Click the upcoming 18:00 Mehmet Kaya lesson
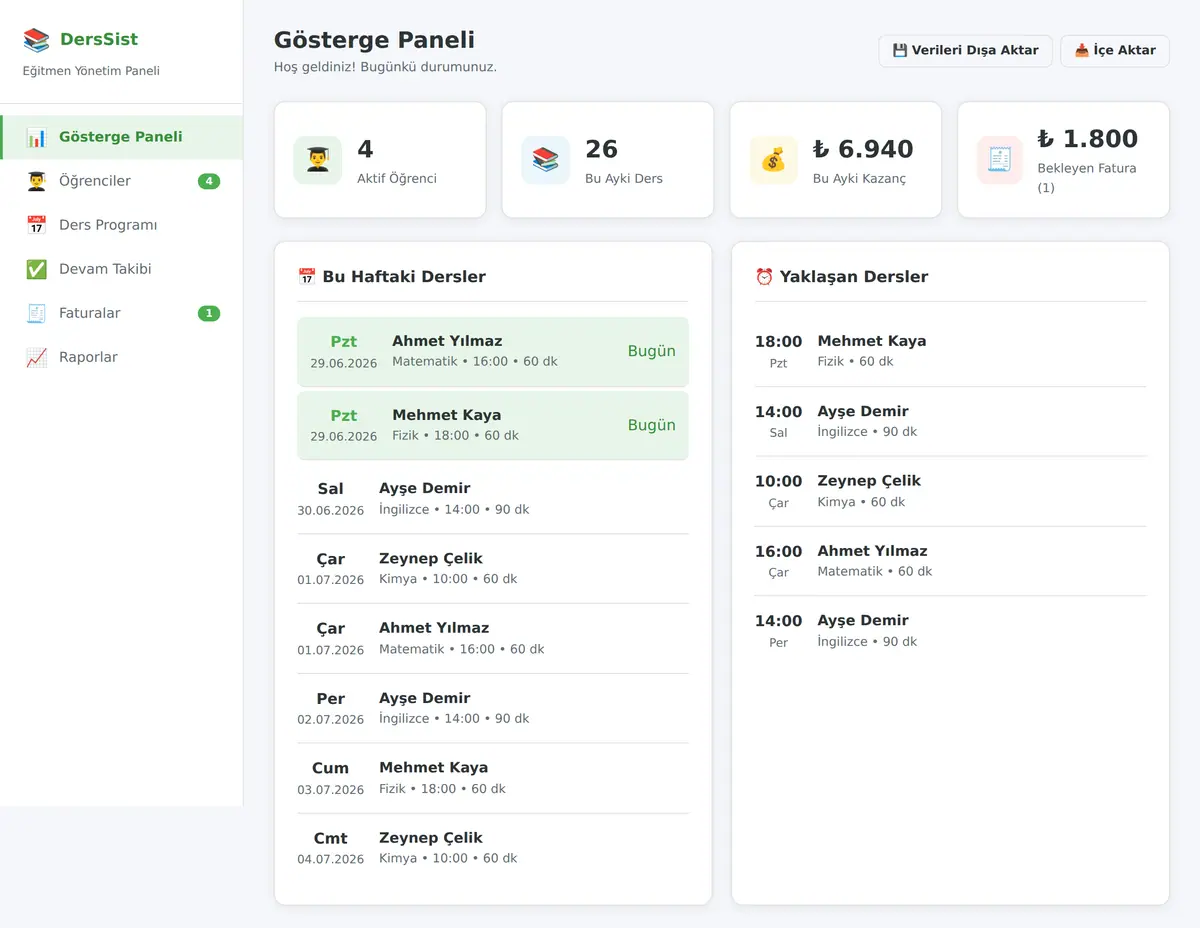This screenshot has width=1200, height=928. [951, 351]
